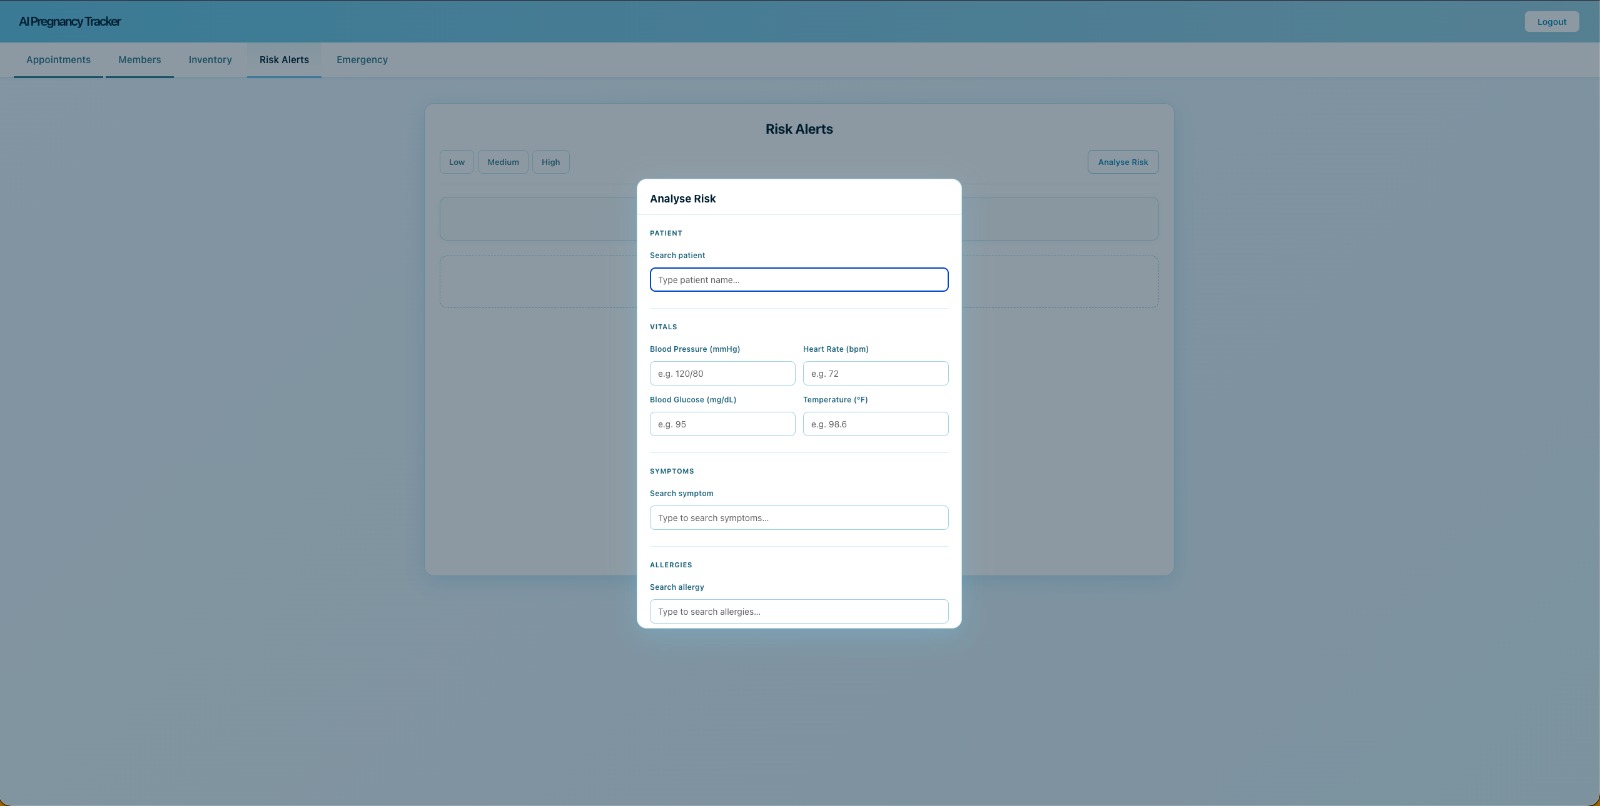The width and height of the screenshot is (1600, 806).
Task: Go to the Inventory tab
Action: point(210,60)
